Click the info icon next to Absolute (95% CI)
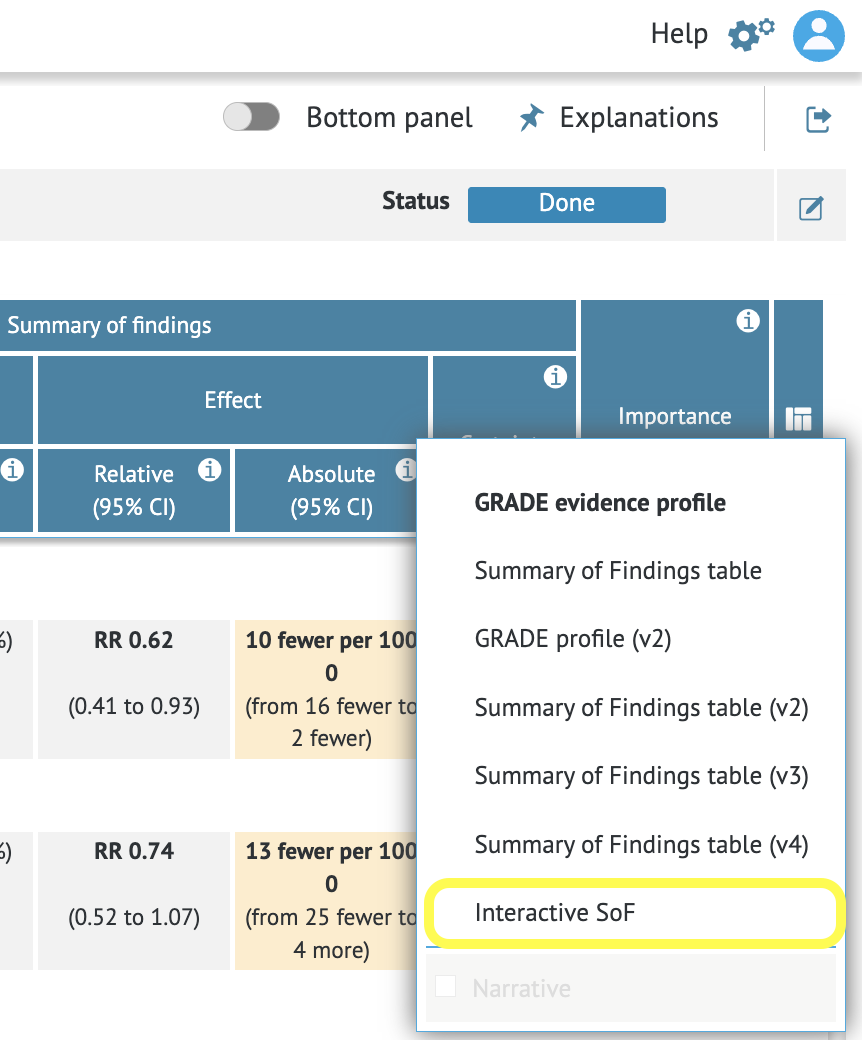862x1040 pixels. point(406,470)
